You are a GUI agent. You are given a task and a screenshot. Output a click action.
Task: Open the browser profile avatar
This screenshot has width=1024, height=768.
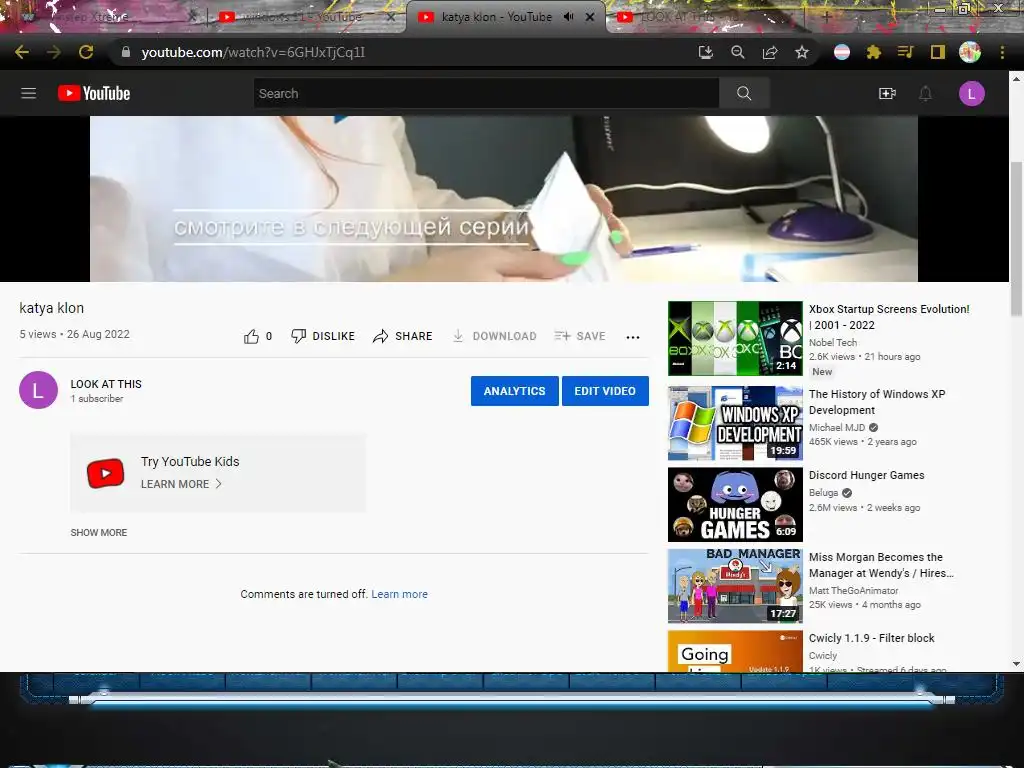[970, 52]
